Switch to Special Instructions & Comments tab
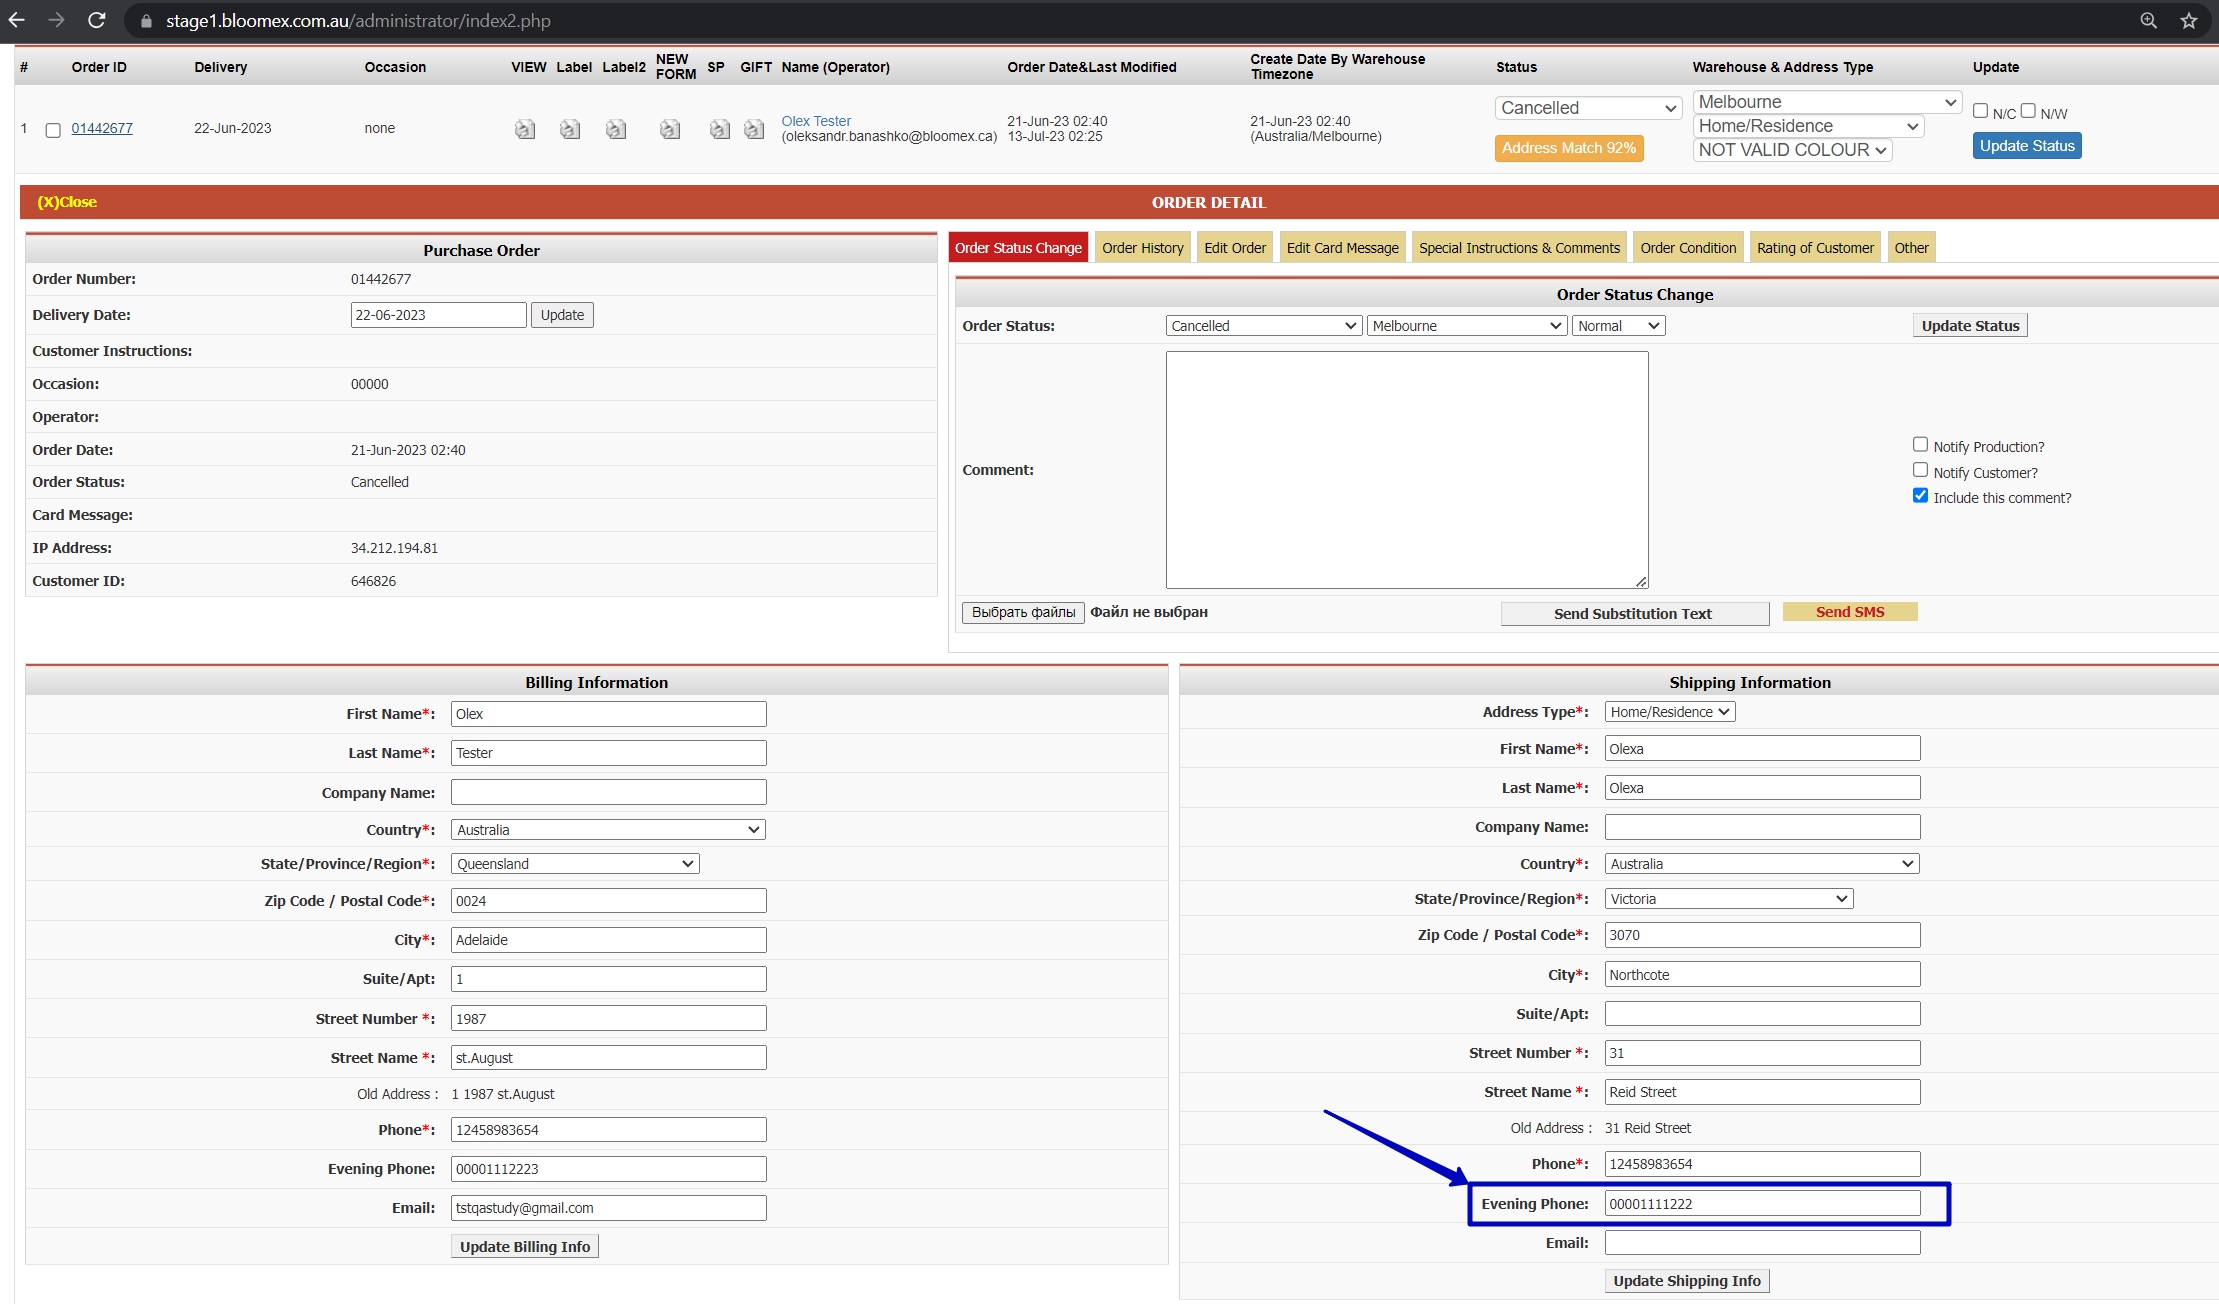The height and width of the screenshot is (1304, 2219). (x=1519, y=248)
